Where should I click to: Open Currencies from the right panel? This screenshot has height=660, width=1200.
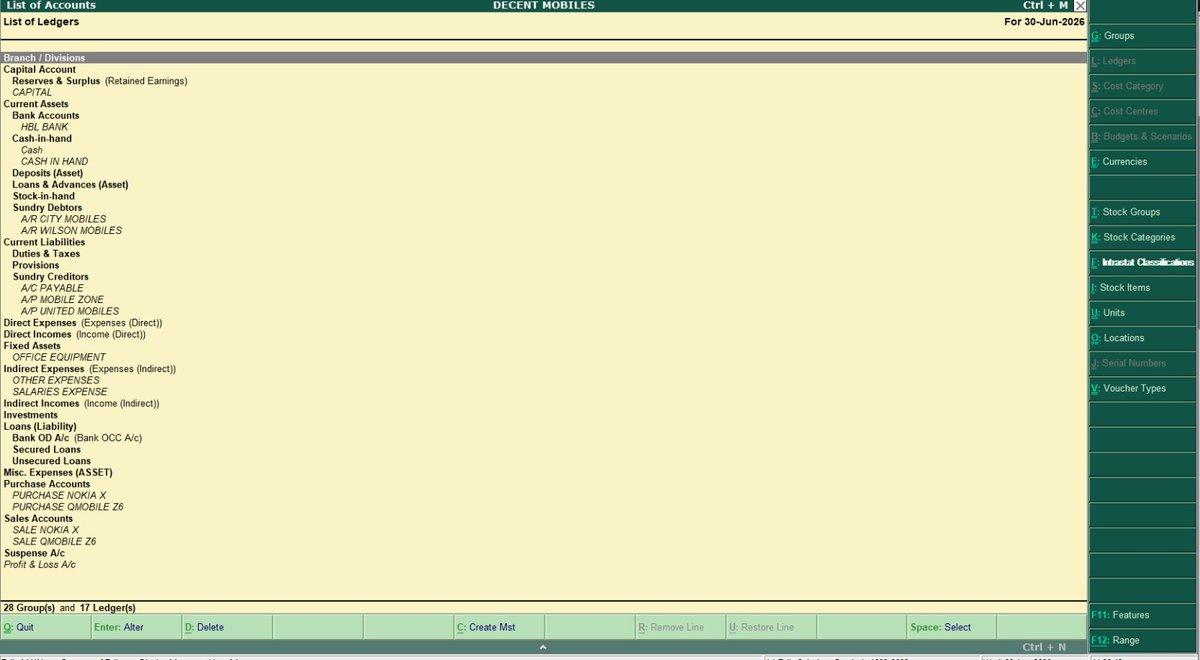click(1144, 162)
